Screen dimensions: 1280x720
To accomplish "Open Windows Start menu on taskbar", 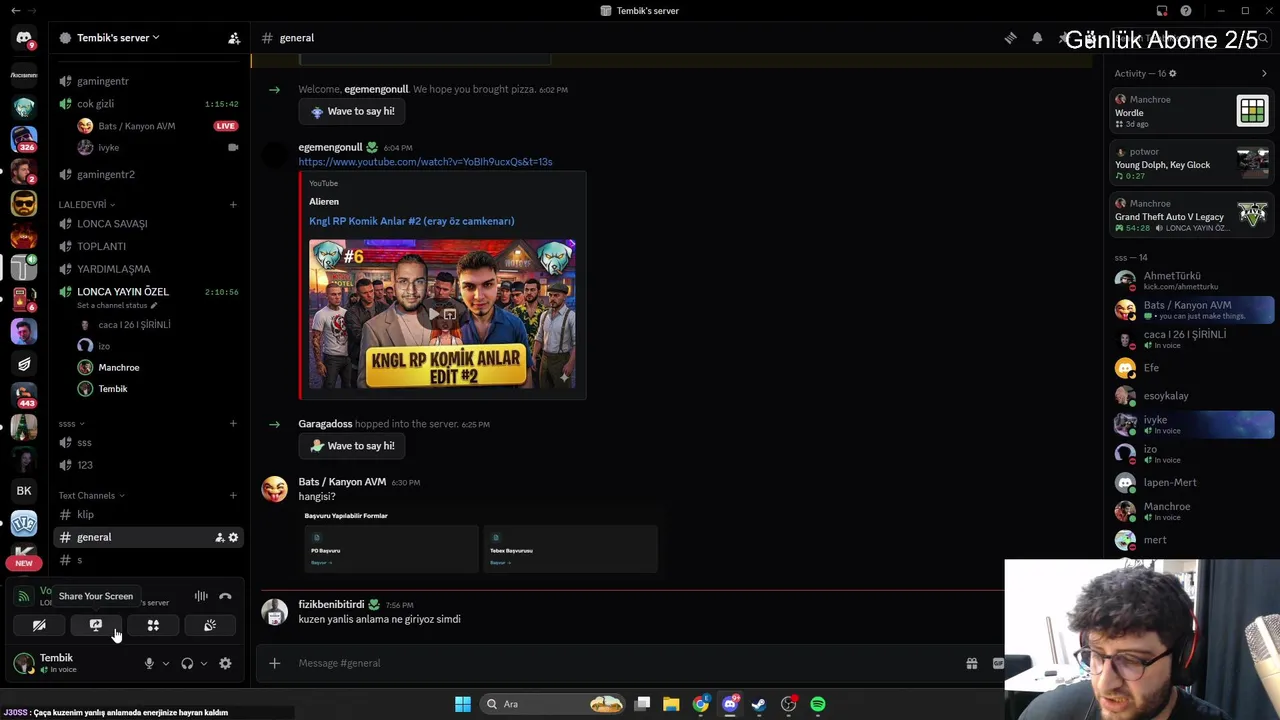I will (462, 704).
